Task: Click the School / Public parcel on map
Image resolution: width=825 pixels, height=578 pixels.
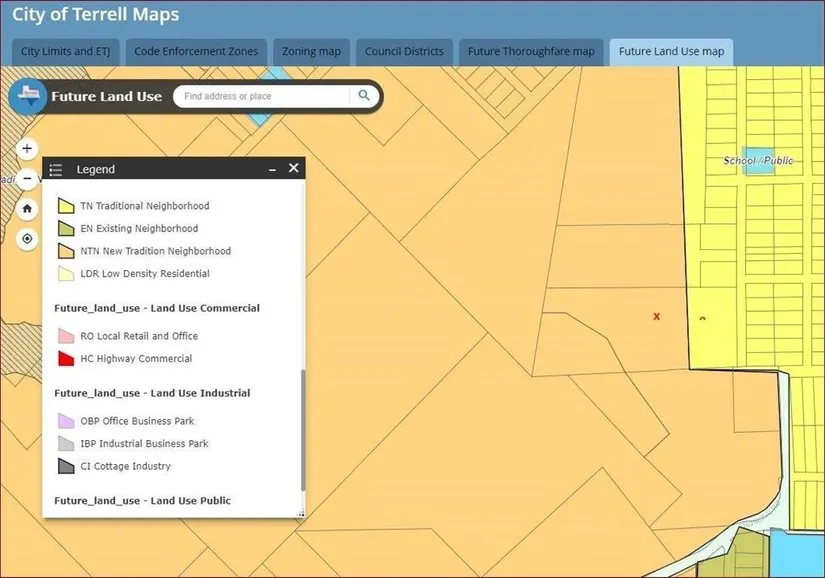Action: coord(758,162)
